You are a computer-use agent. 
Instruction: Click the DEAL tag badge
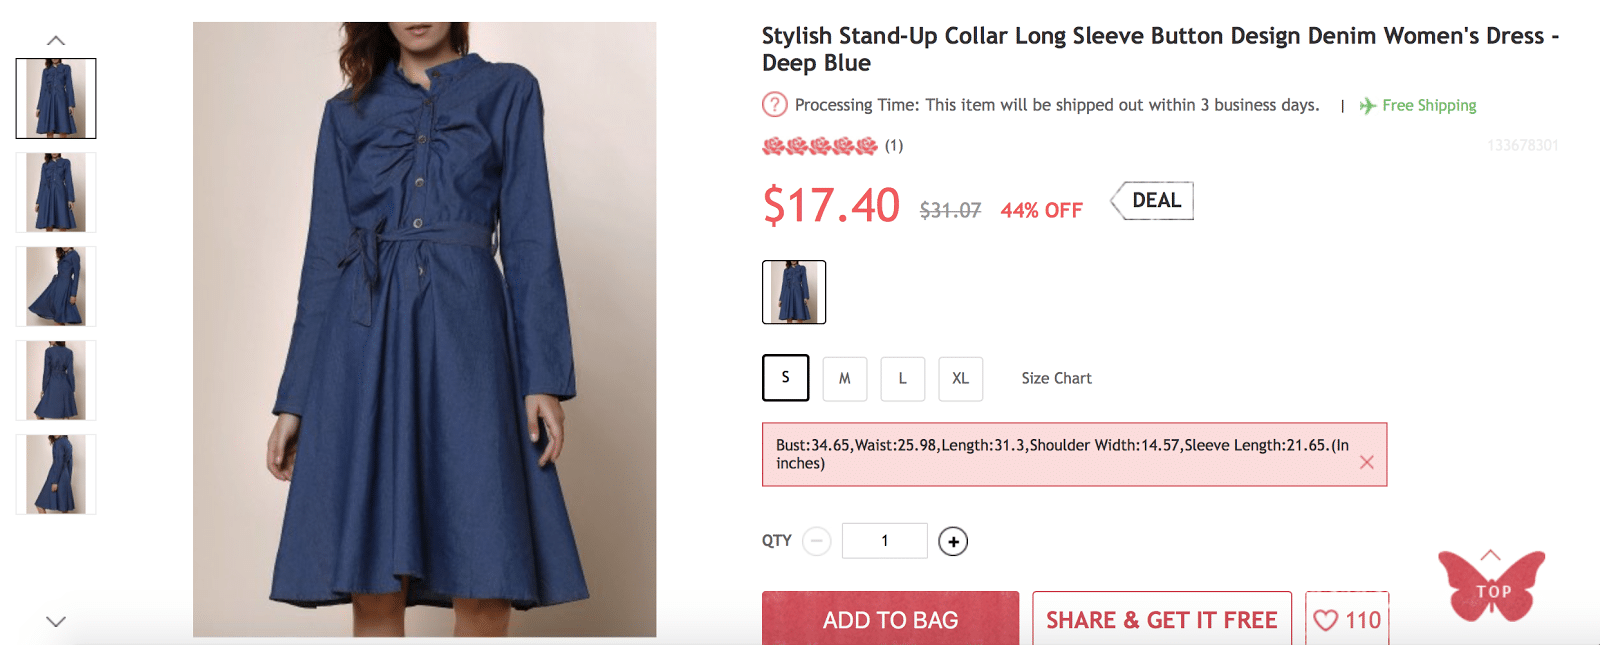click(1153, 201)
